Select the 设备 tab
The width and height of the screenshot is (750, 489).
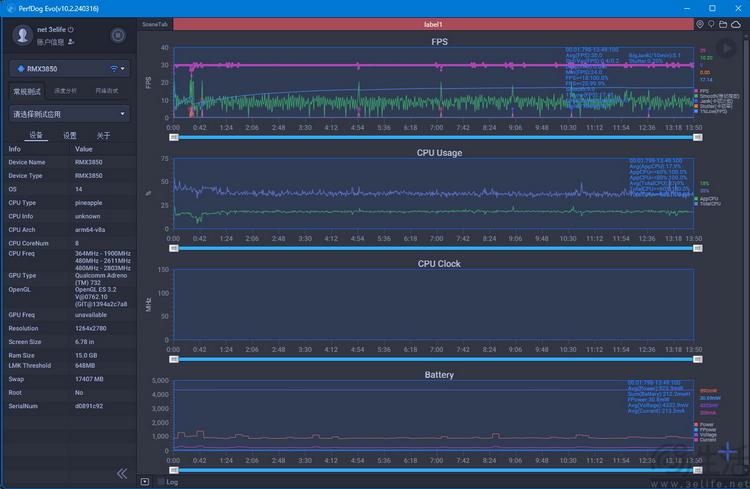click(x=36, y=135)
